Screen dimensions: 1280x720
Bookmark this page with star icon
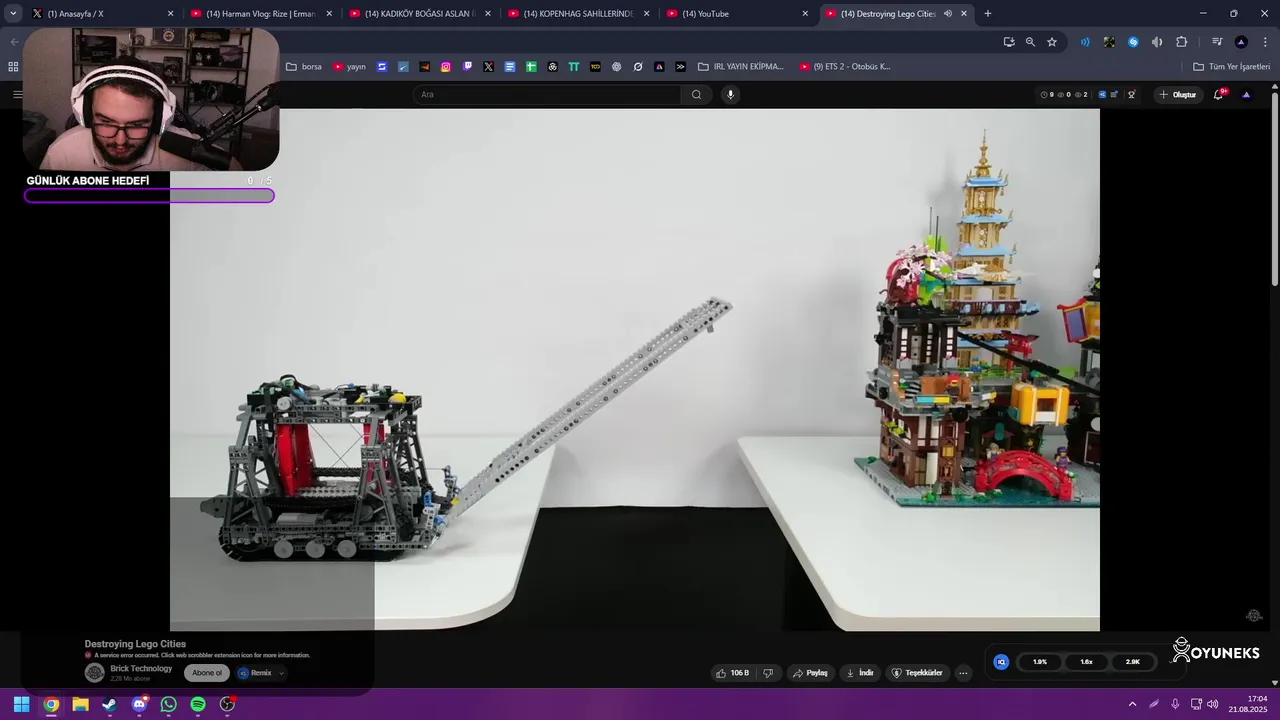[x=1052, y=42]
